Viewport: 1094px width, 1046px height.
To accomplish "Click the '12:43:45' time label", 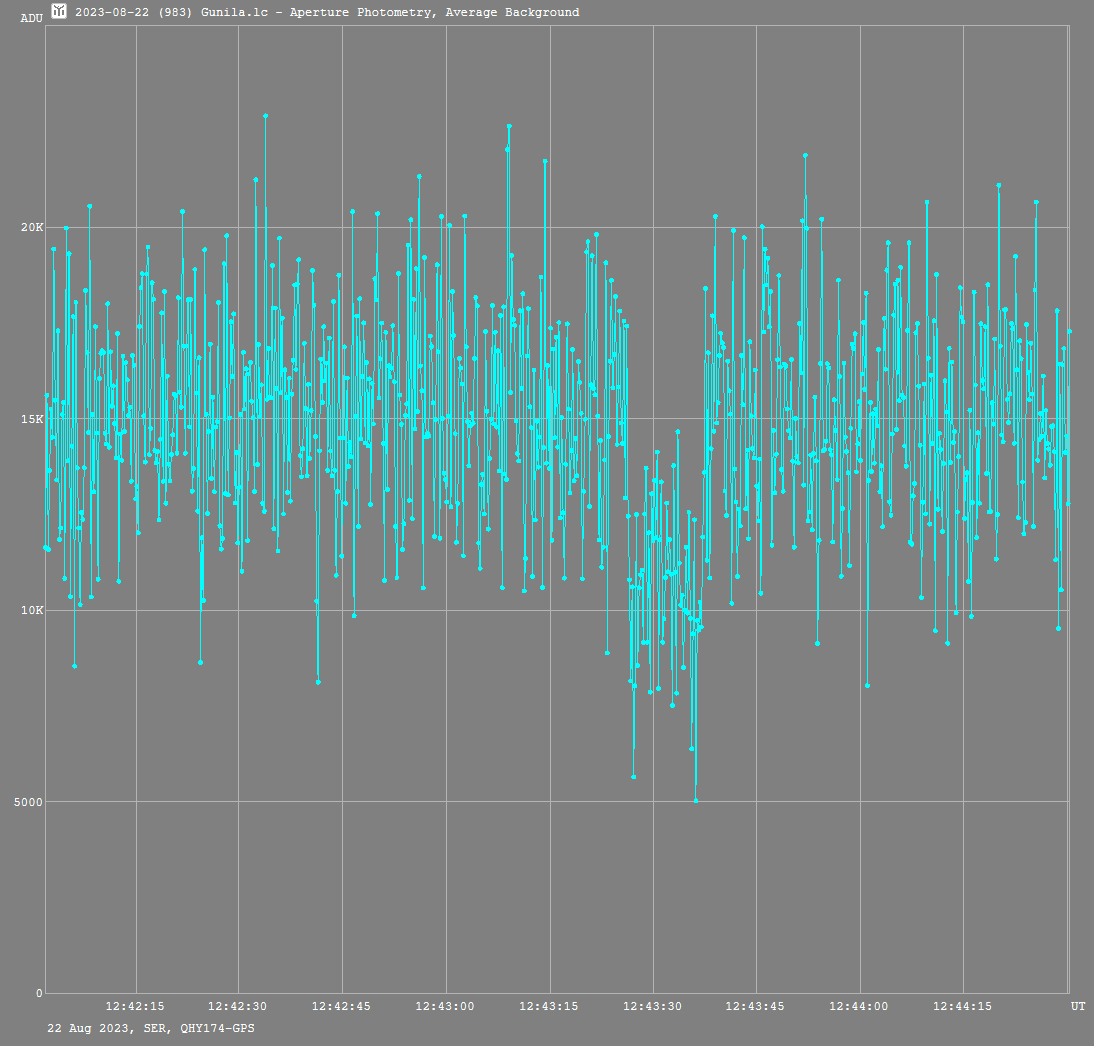I will (x=755, y=1006).
